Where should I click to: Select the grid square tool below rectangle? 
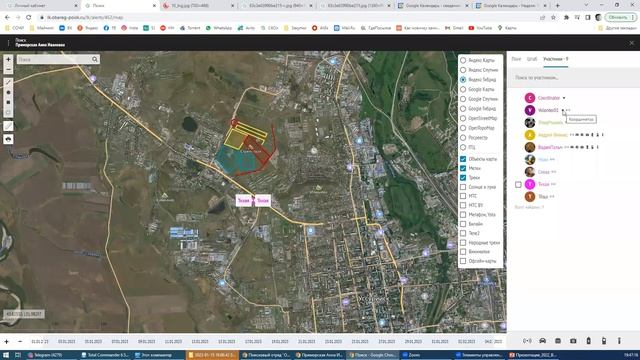coord(8,112)
